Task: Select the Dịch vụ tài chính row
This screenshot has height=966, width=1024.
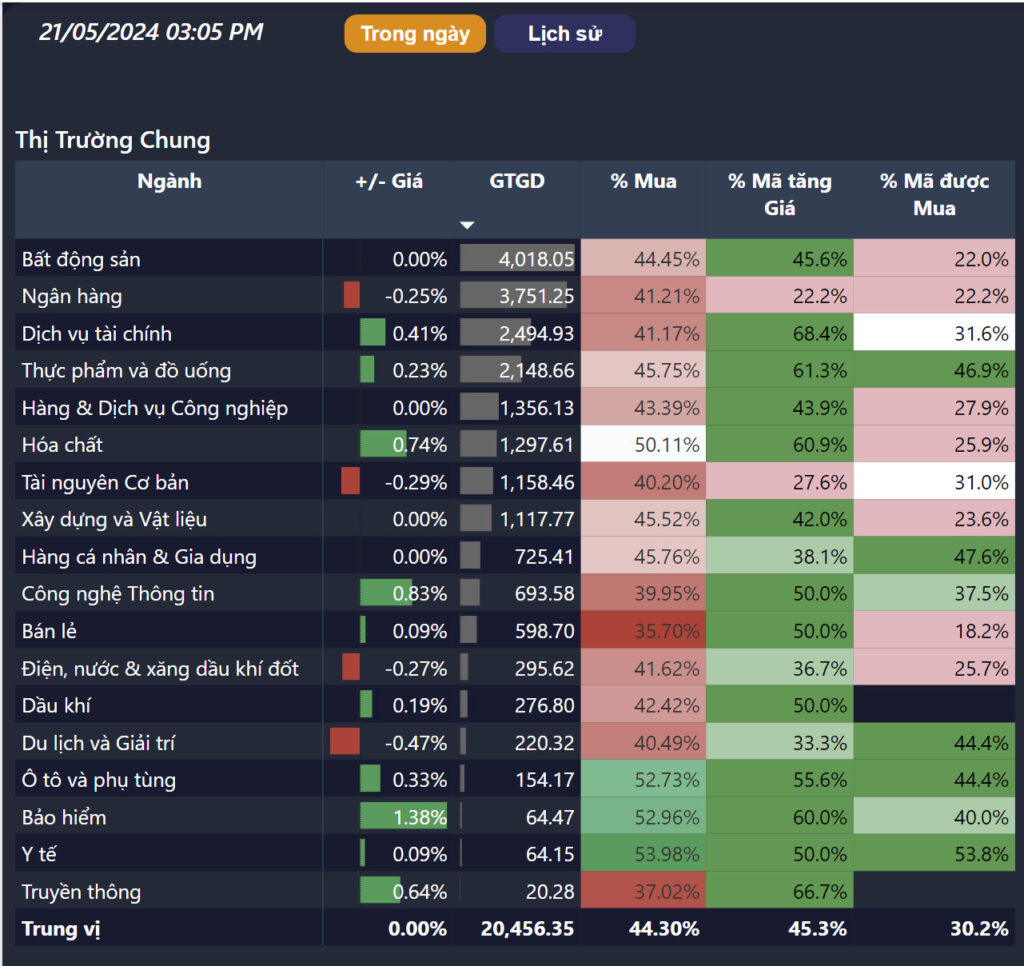Action: tap(97, 334)
